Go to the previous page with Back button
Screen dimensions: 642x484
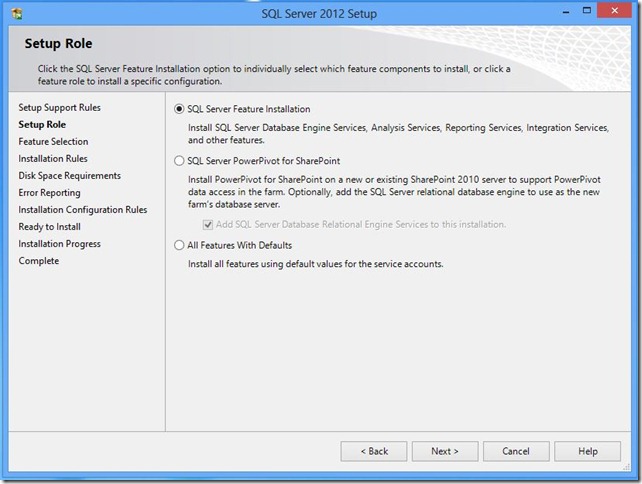374,451
